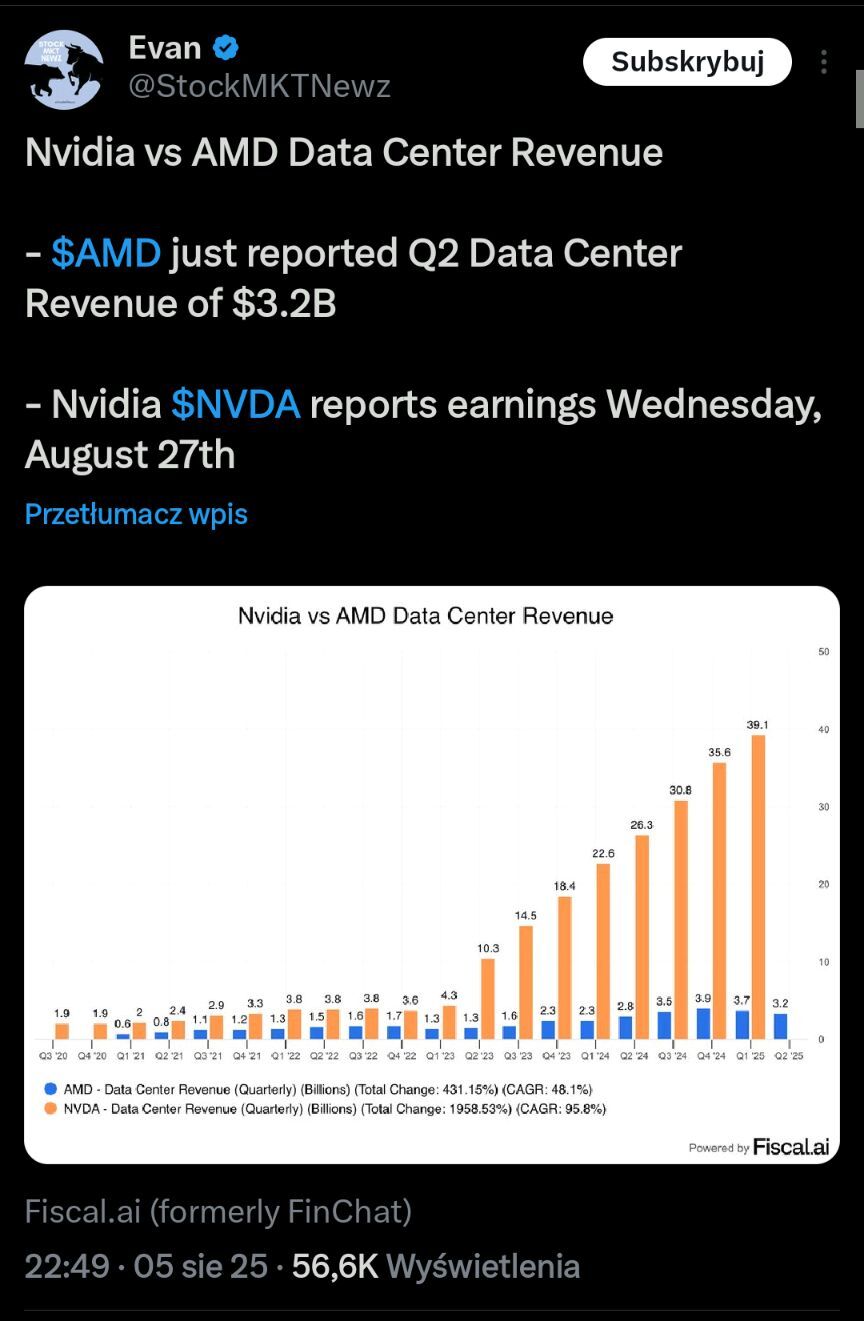The height and width of the screenshot is (1321, 864).
Task: Click Przetłumacz wpis to translate the post
Action: click(136, 514)
